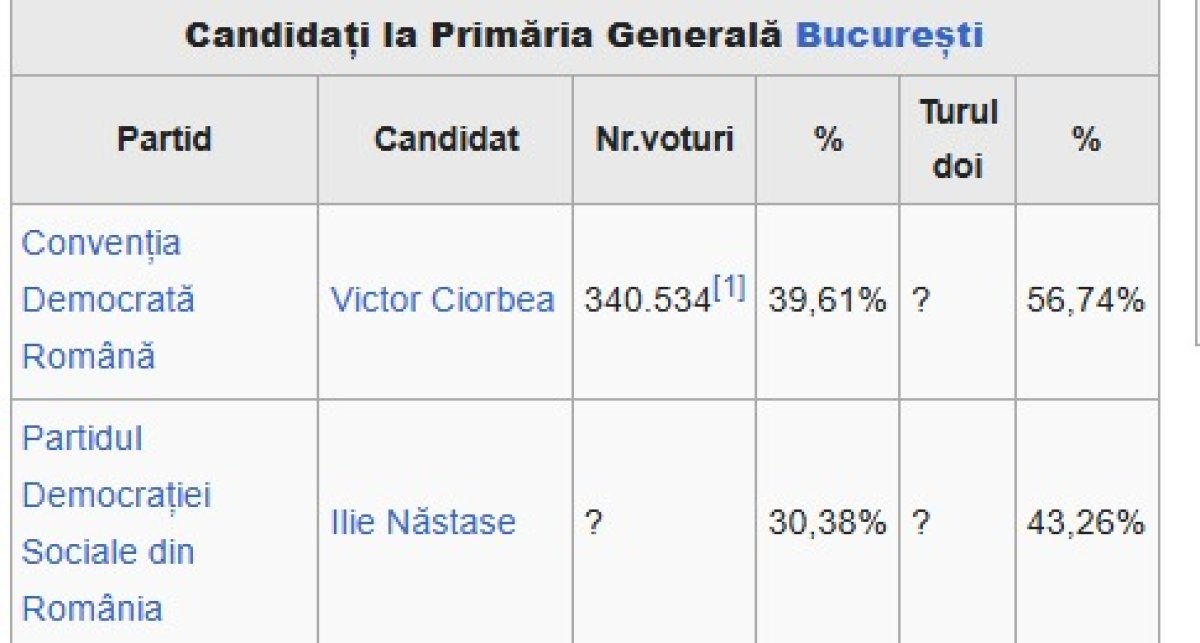Select the 43,26% second-round cell
Screen dimensions: 1200x643
1087,522
